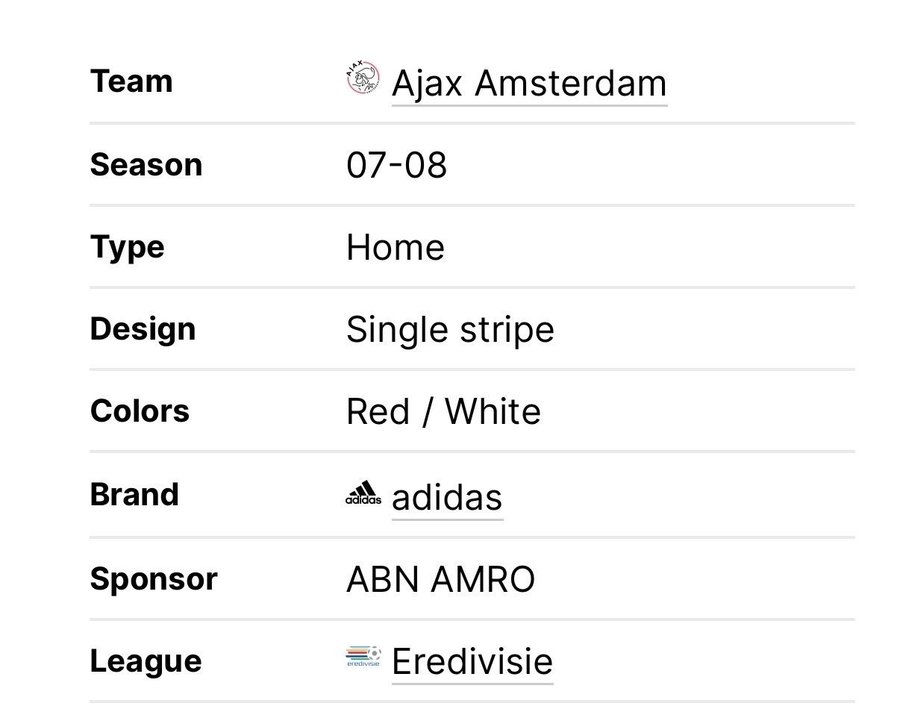Click the Sponsor row label

pyautogui.click(x=154, y=578)
